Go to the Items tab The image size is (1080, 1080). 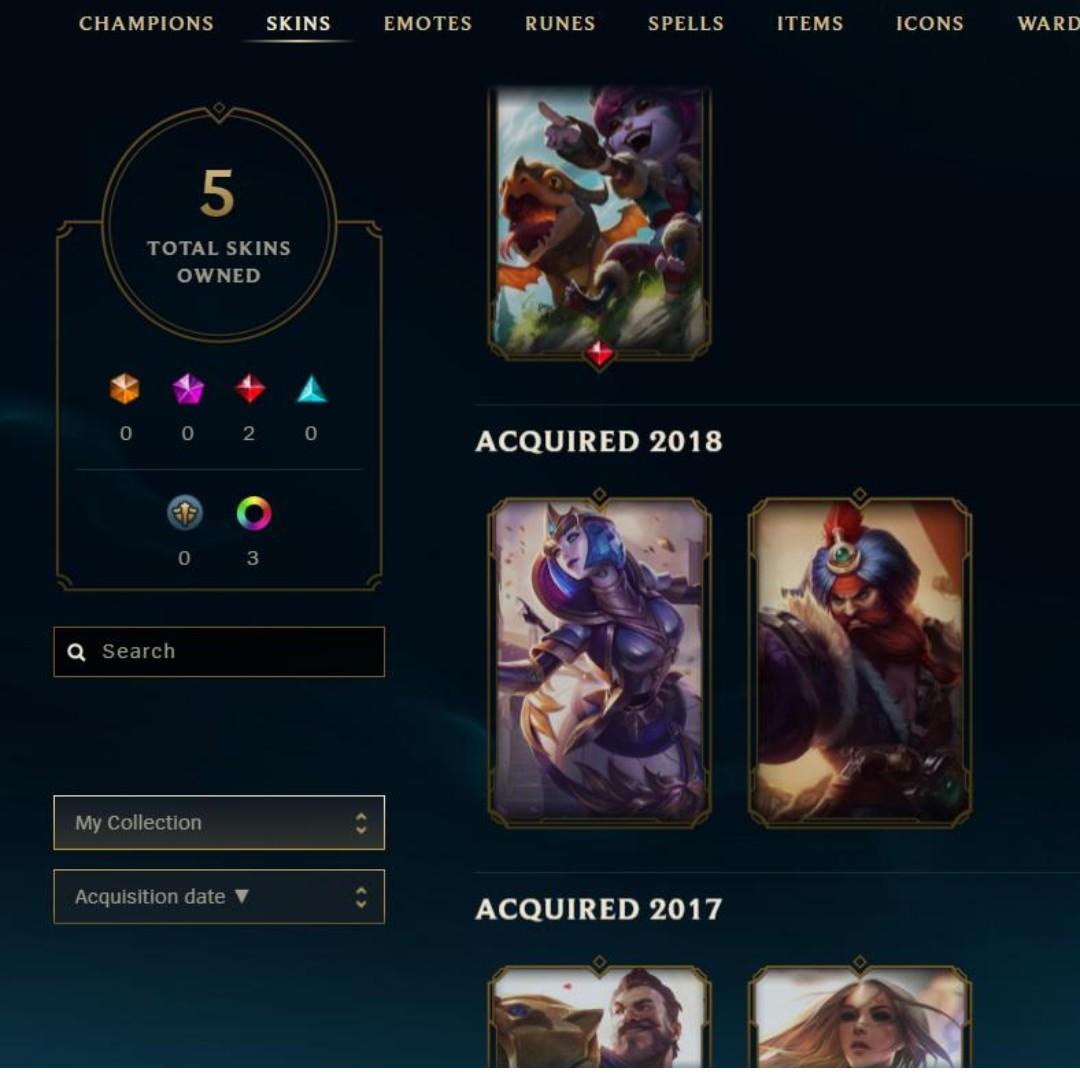[810, 23]
